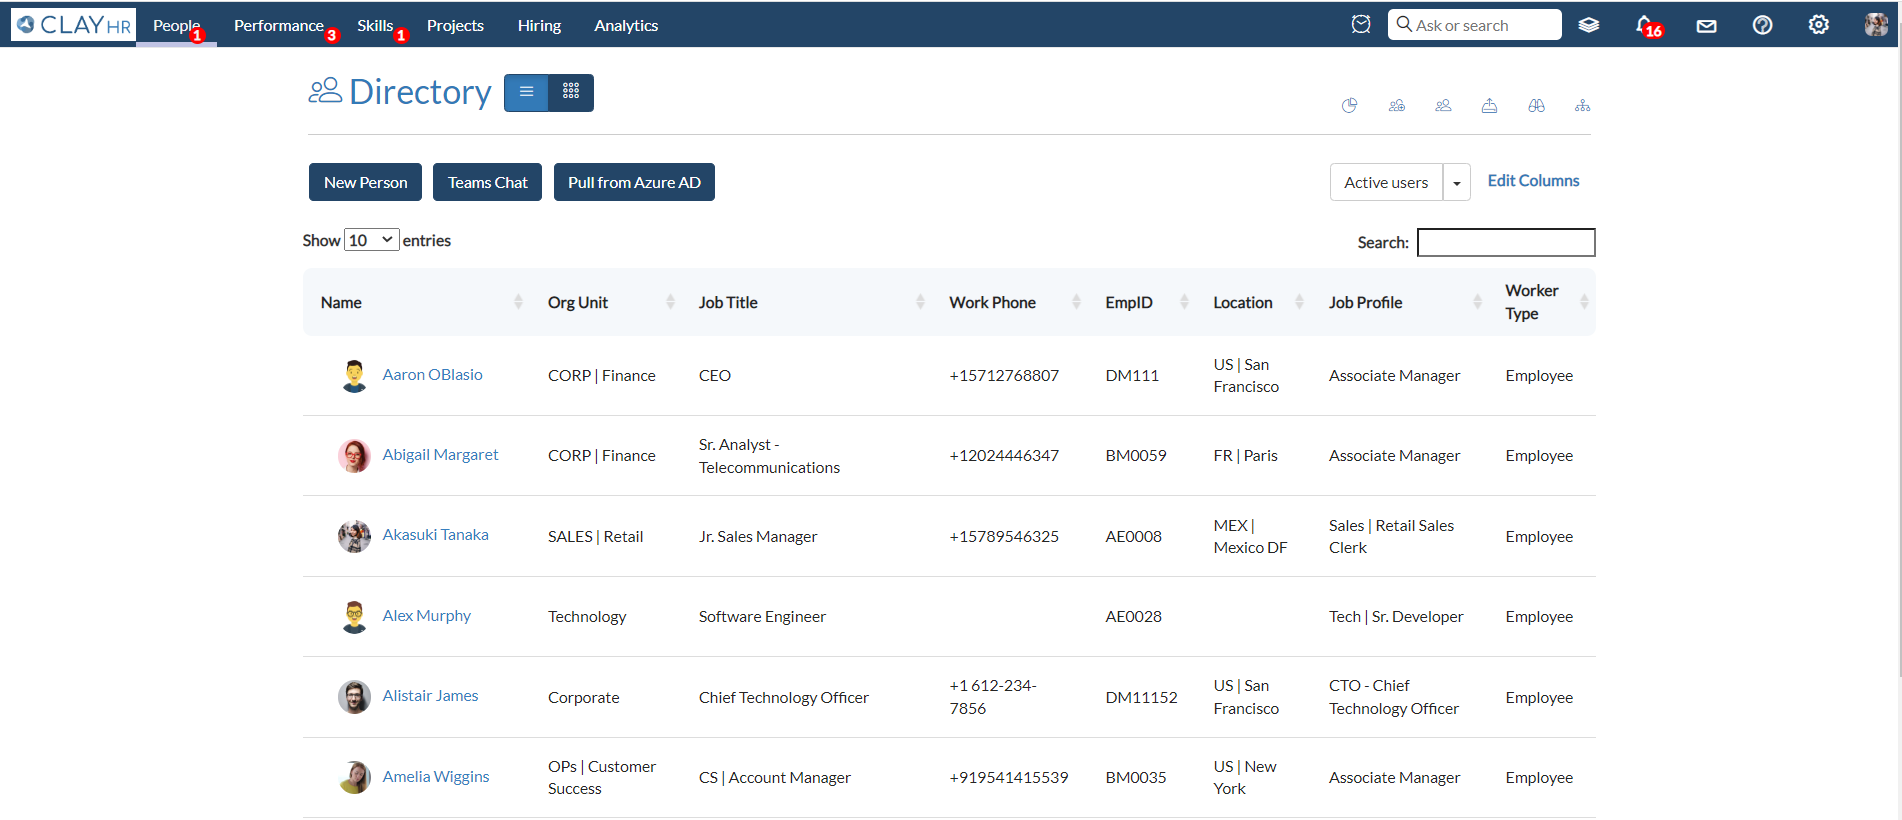The height and width of the screenshot is (820, 1902).
Task: Click the stacked layers icon
Action: pyautogui.click(x=1588, y=25)
